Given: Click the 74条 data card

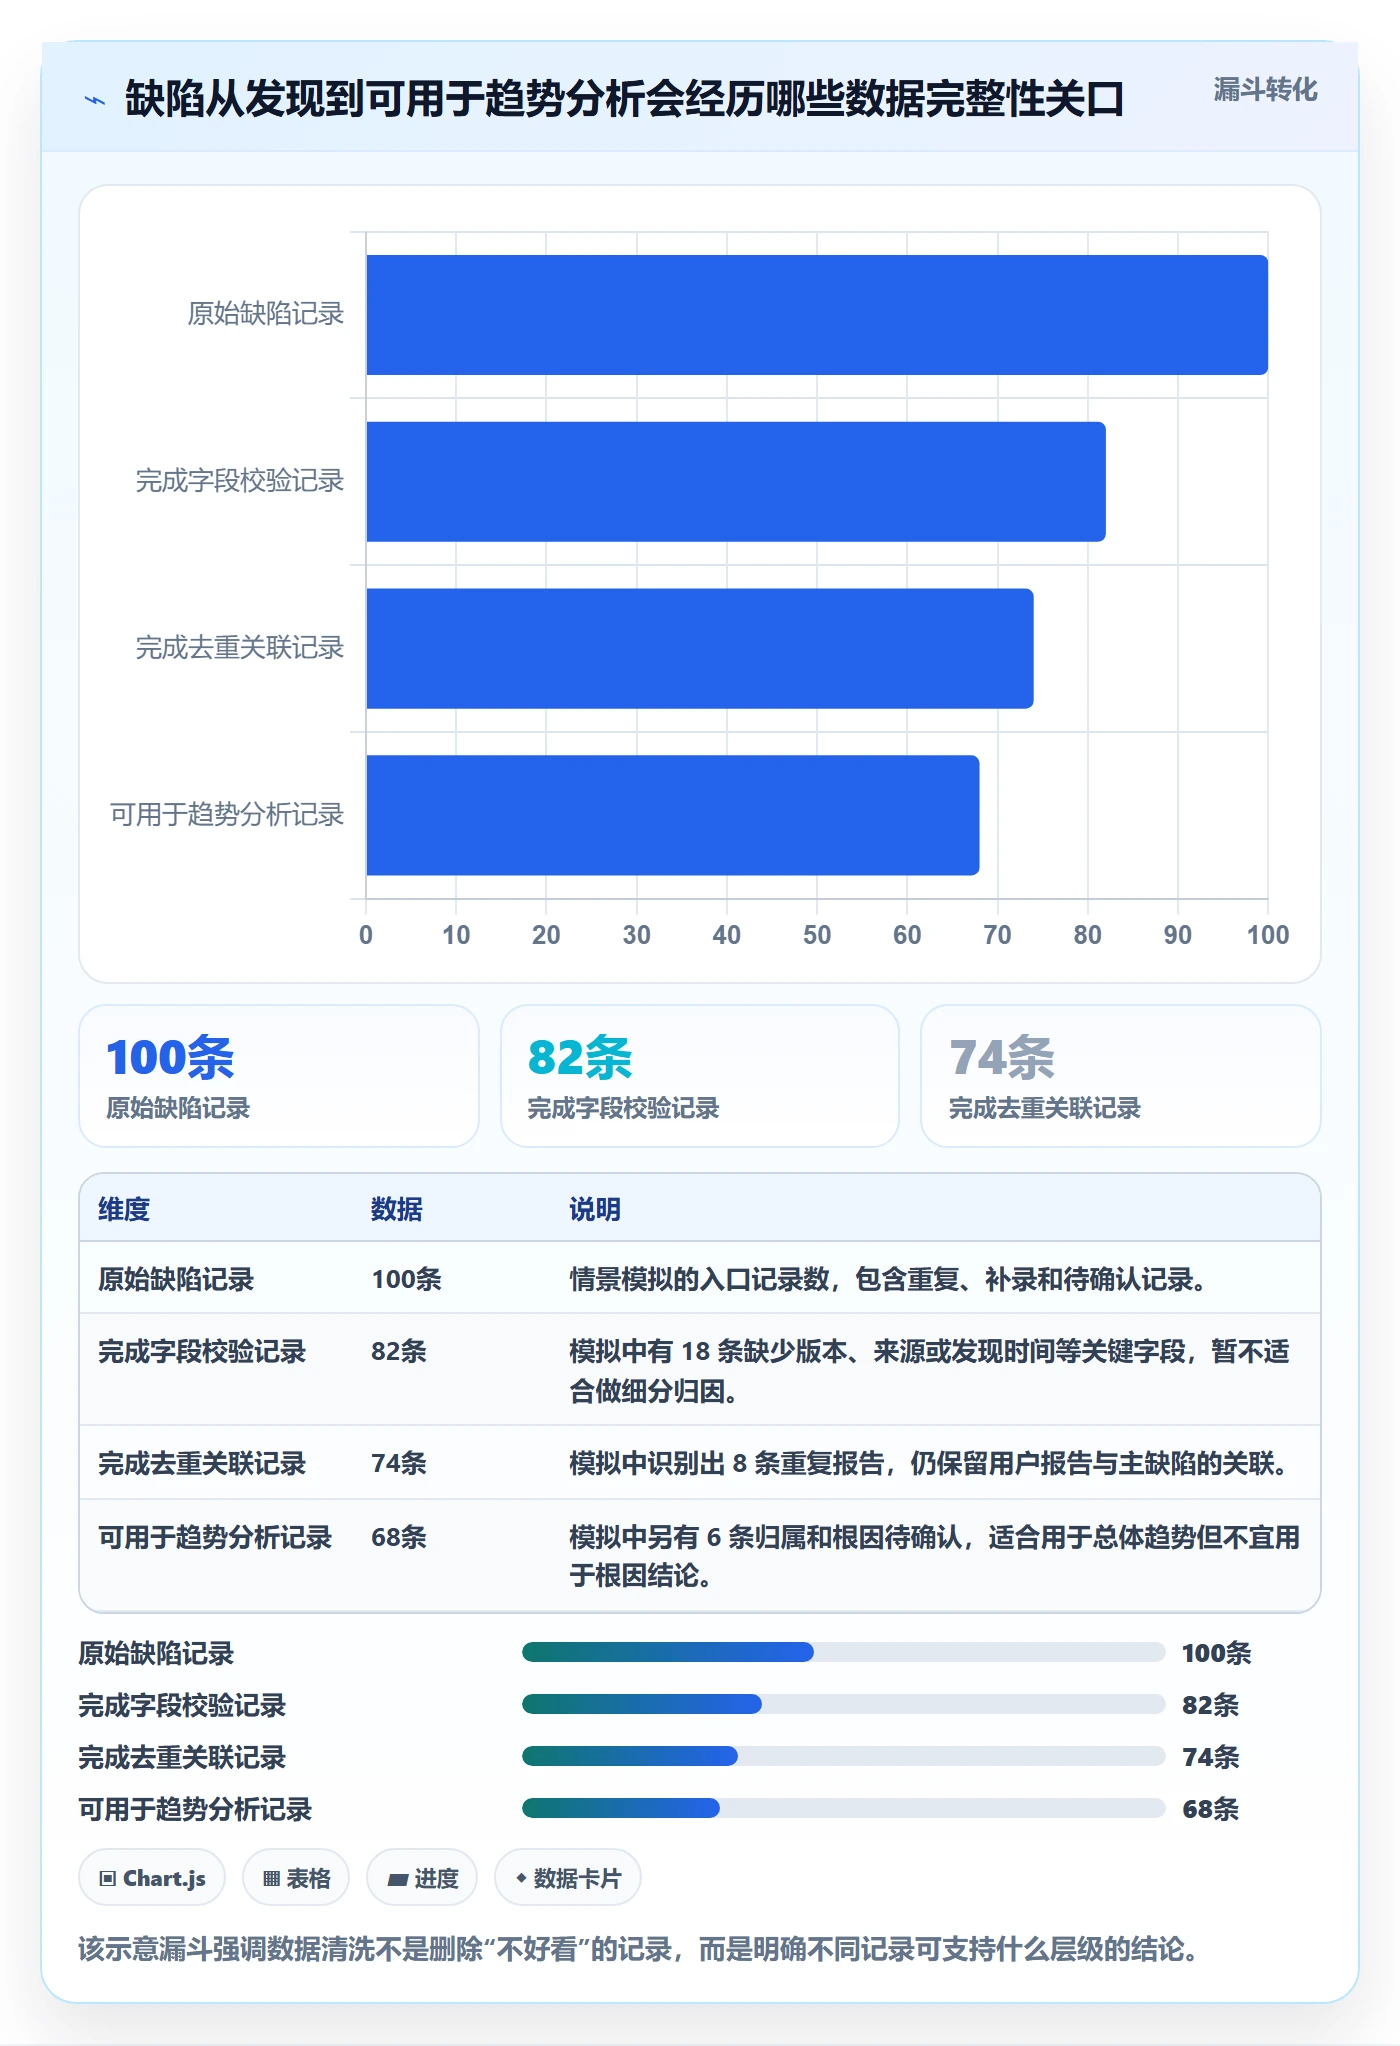Looking at the screenshot, I should click(x=1121, y=1076).
